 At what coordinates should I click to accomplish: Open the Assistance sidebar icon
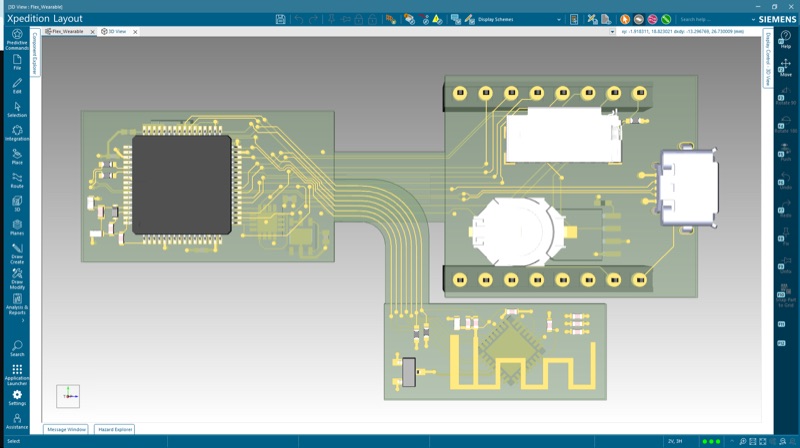pos(17,421)
